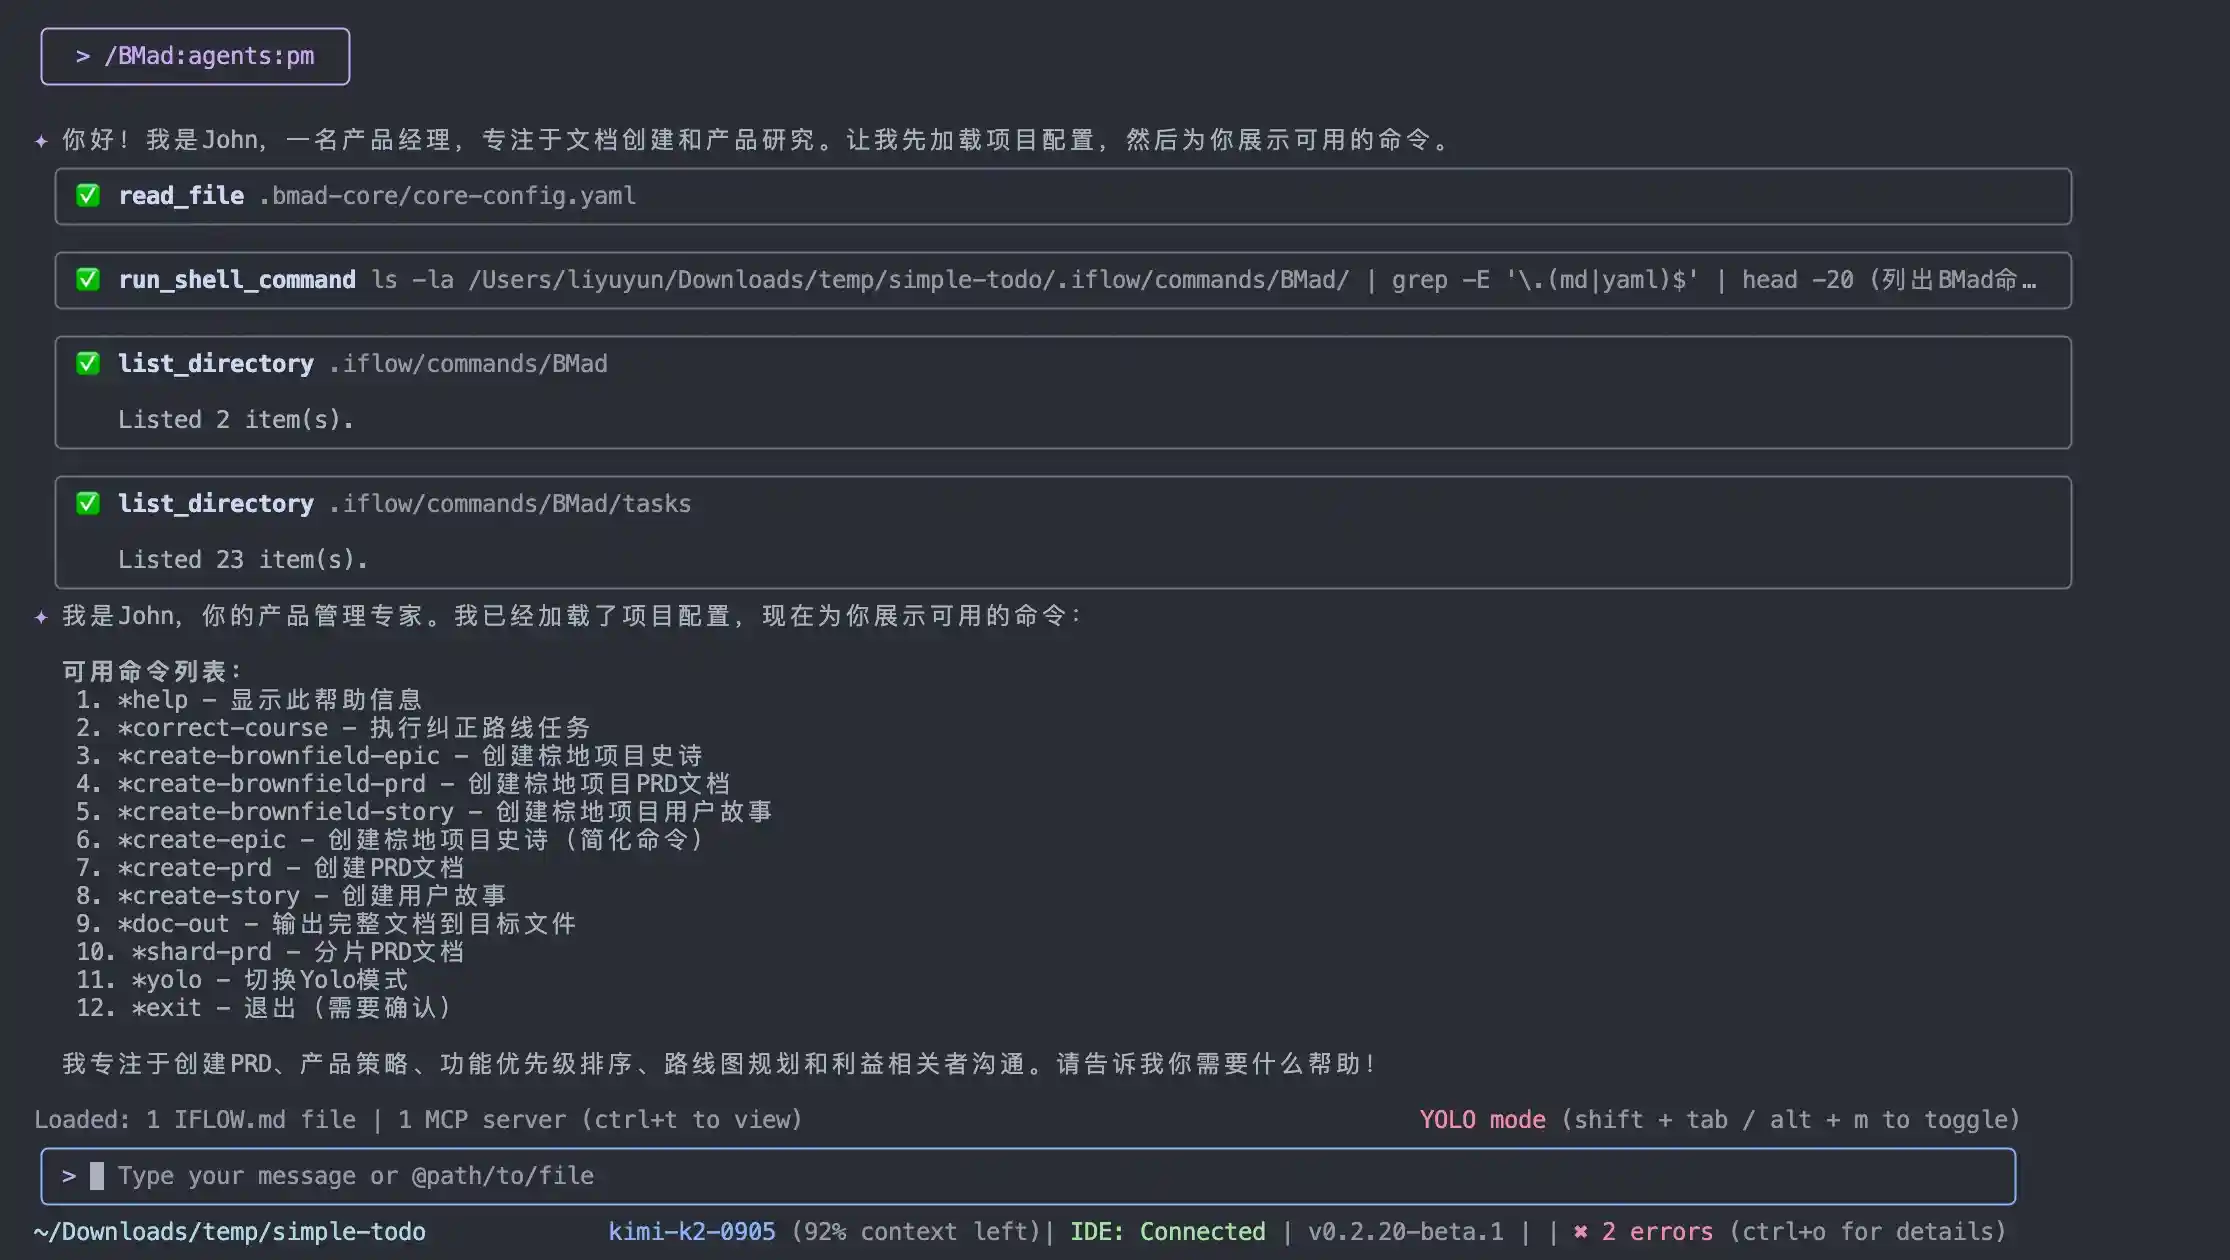Viewport: 2230px width, 1260px height.
Task: Click the sparkle icon before John's greeting
Action: [41, 141]
